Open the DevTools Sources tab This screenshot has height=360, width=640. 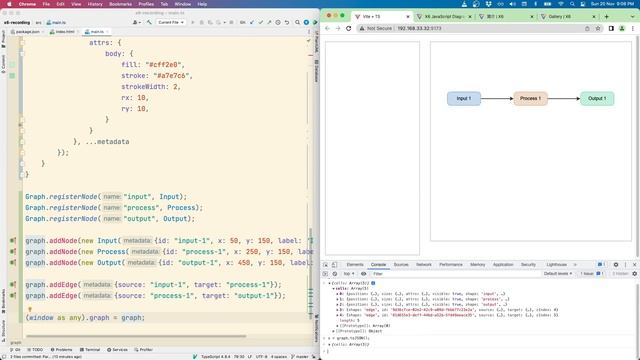[x=401, y=265]
